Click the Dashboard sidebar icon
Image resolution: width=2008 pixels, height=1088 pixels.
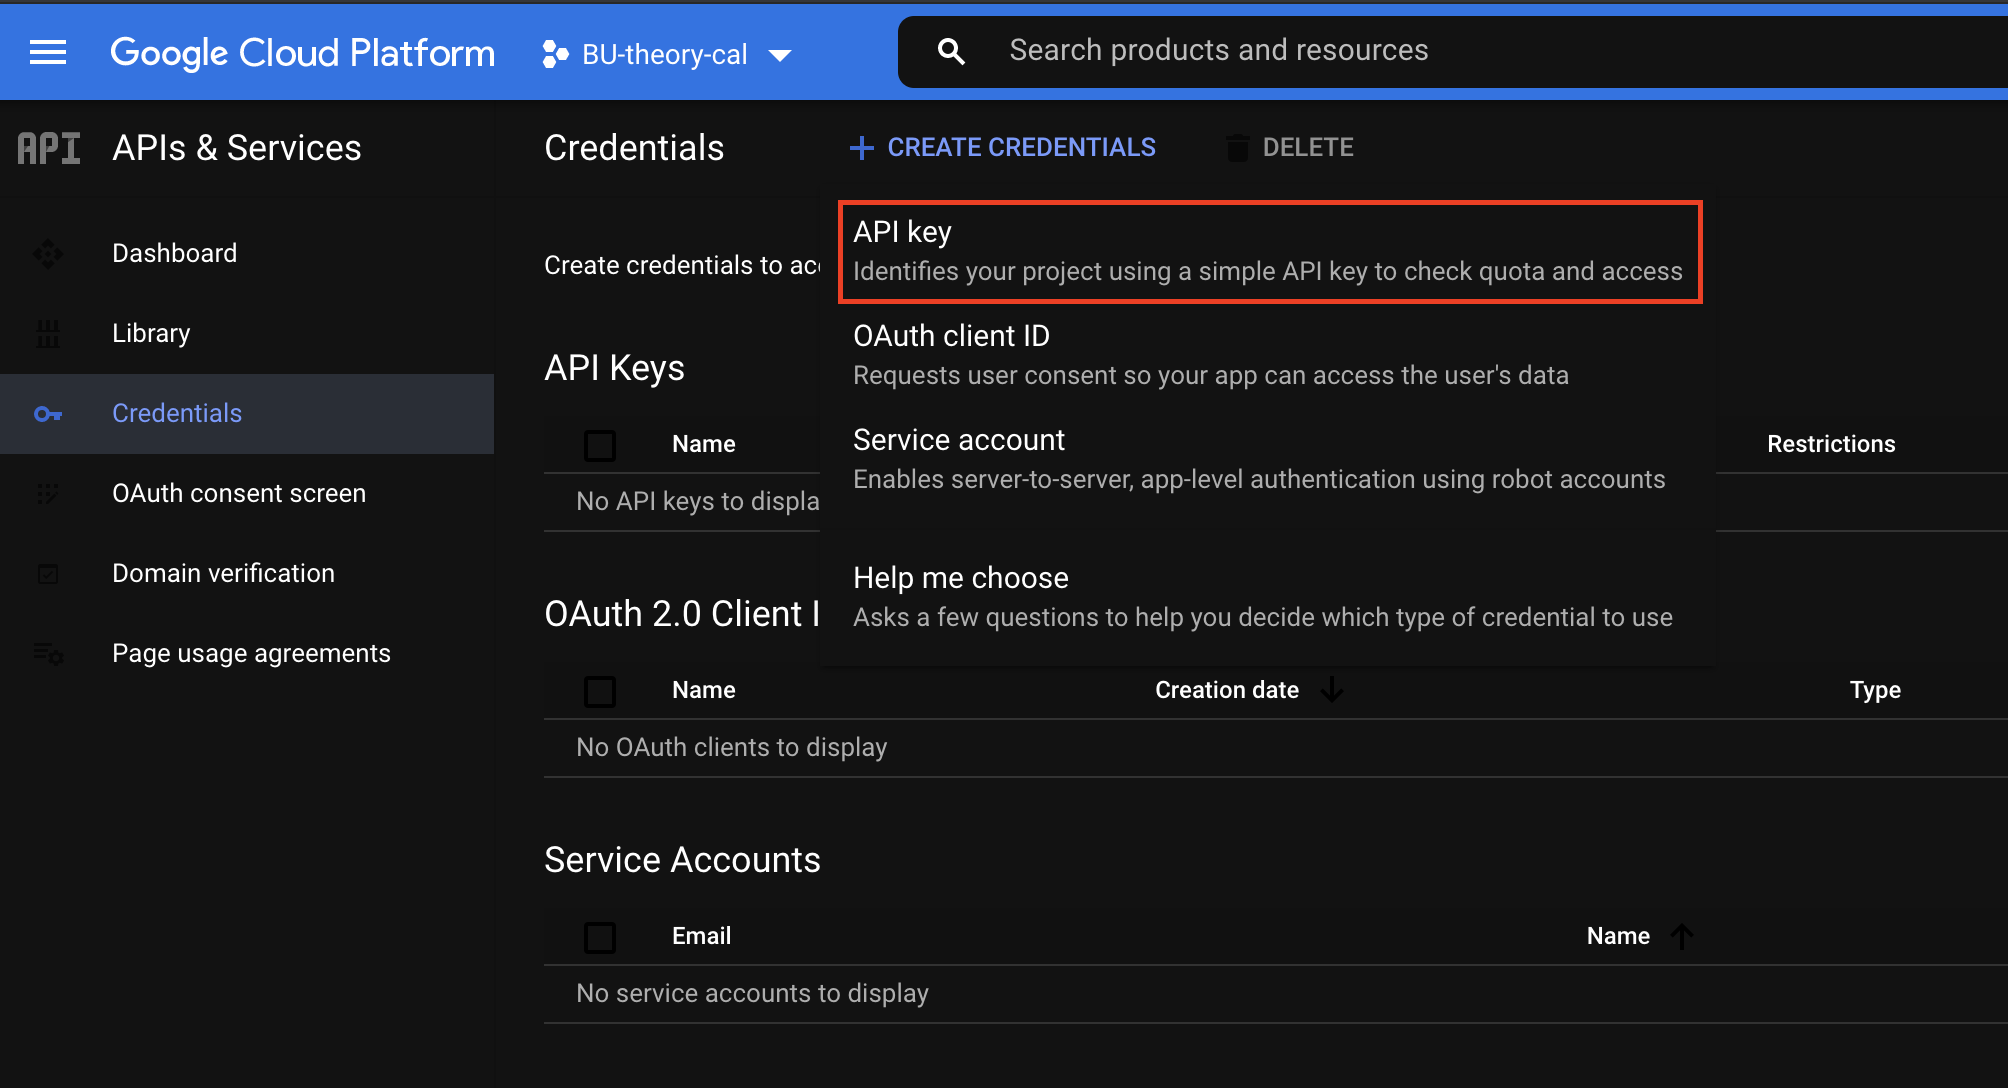[47, 254]
